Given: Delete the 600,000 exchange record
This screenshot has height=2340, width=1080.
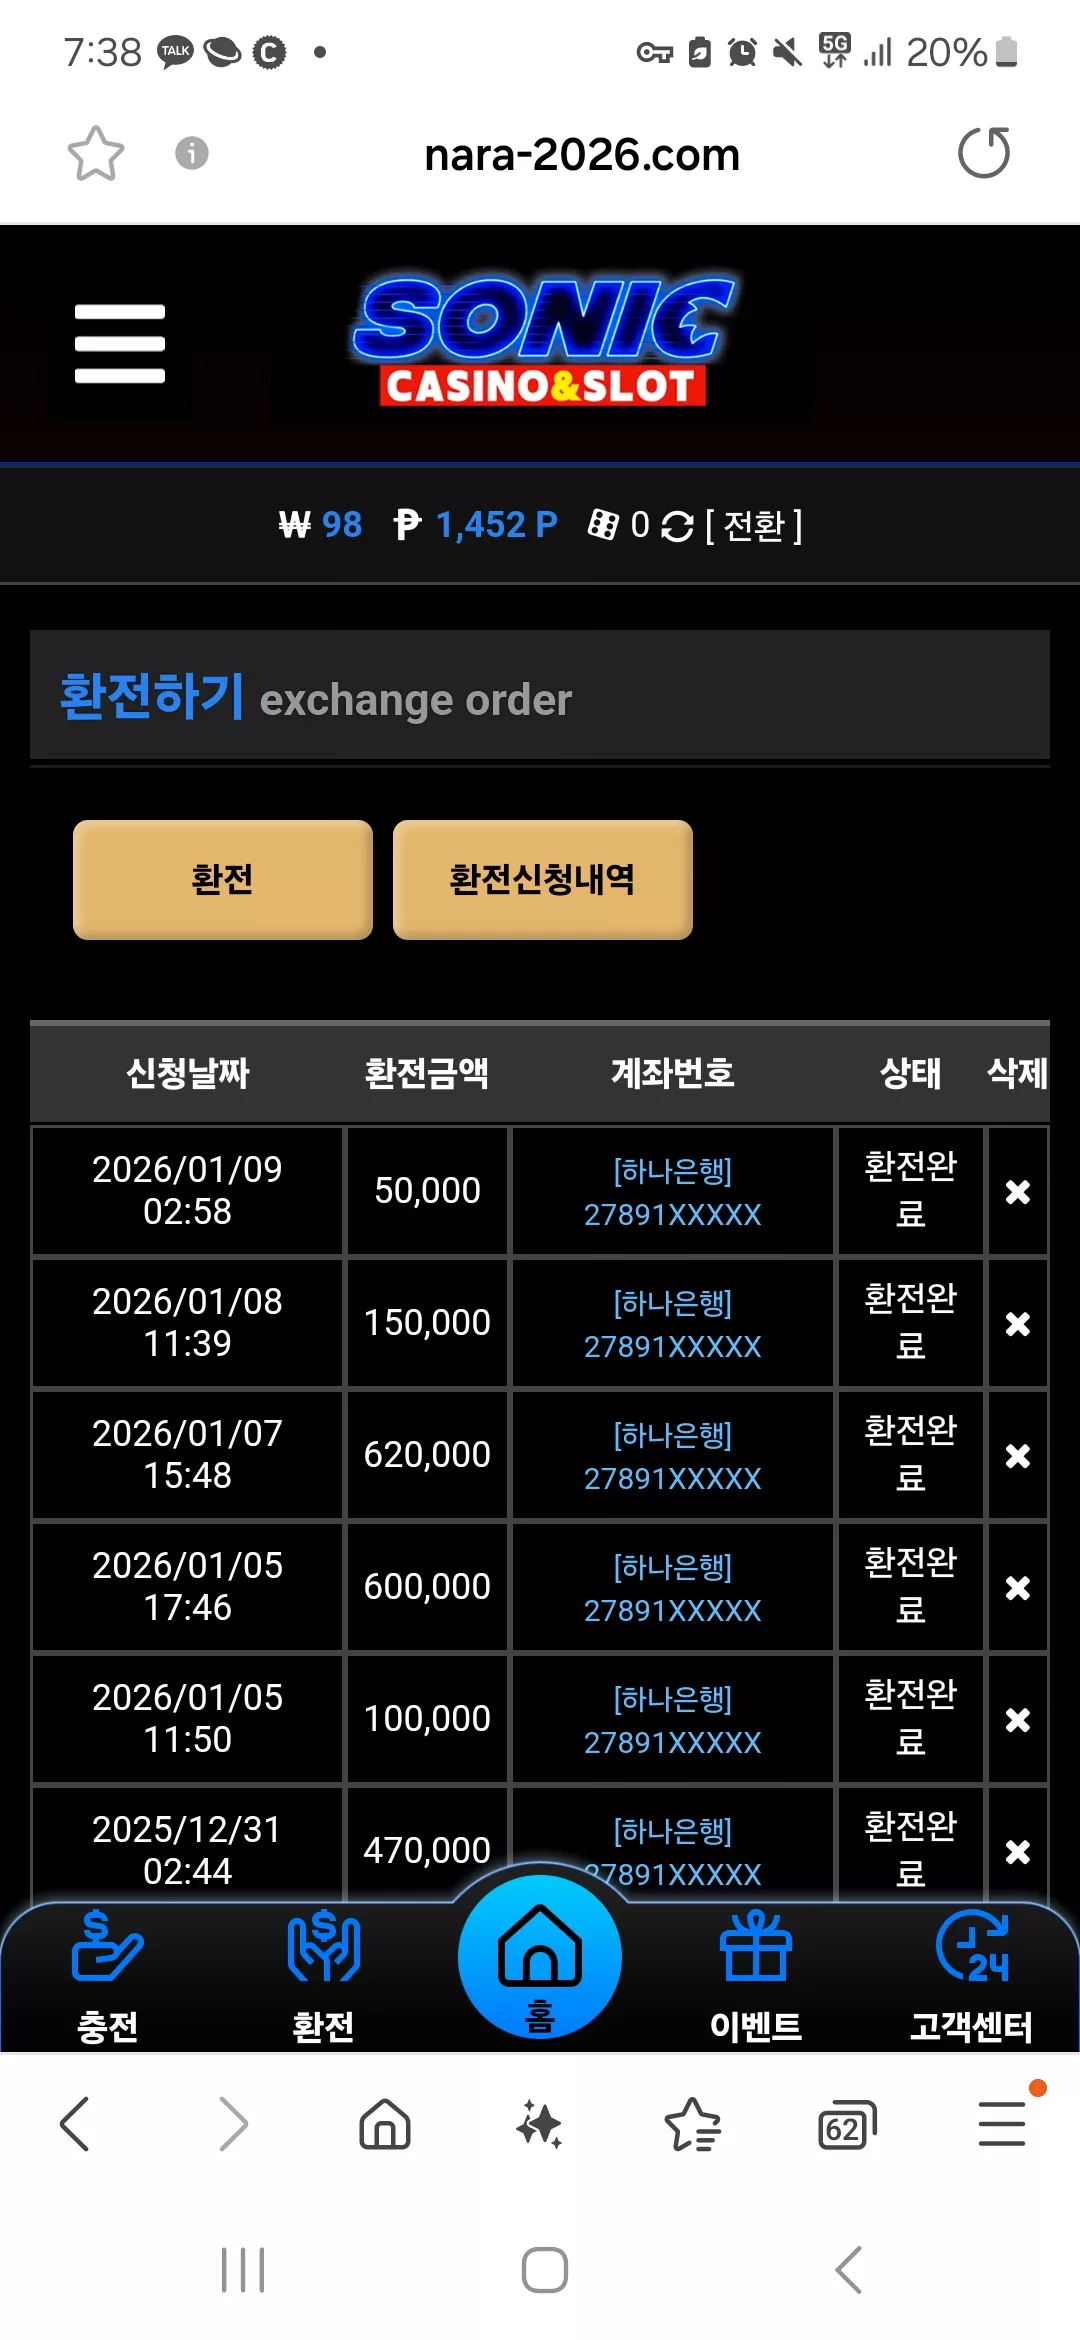Looking at the screenshot, I should coord(1018,1587).
